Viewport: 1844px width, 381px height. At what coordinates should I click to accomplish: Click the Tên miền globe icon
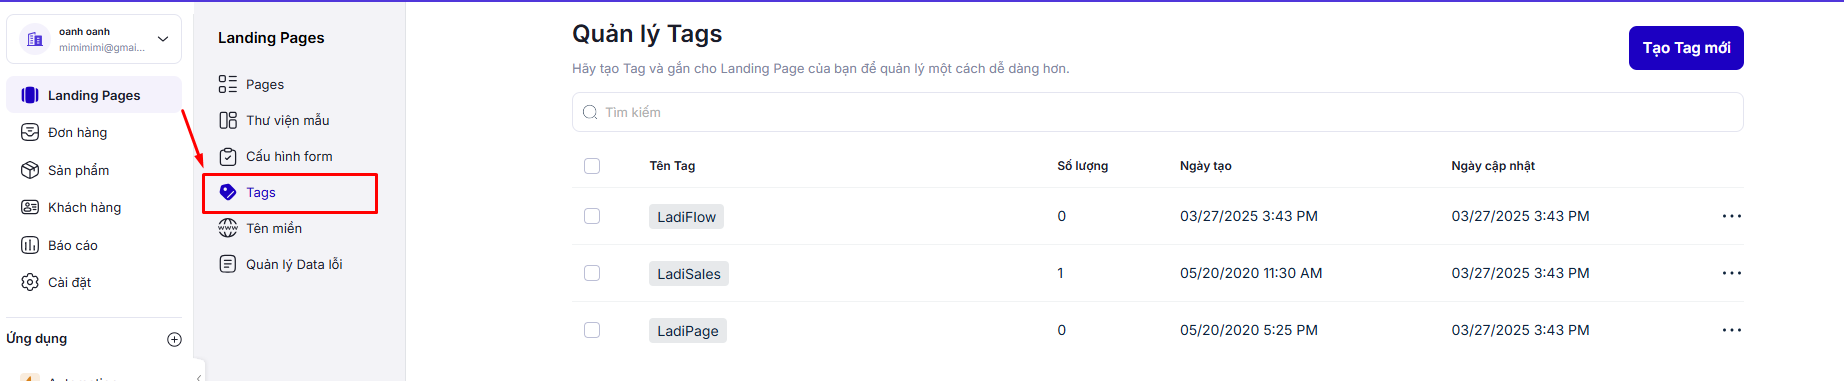[228, 228]
